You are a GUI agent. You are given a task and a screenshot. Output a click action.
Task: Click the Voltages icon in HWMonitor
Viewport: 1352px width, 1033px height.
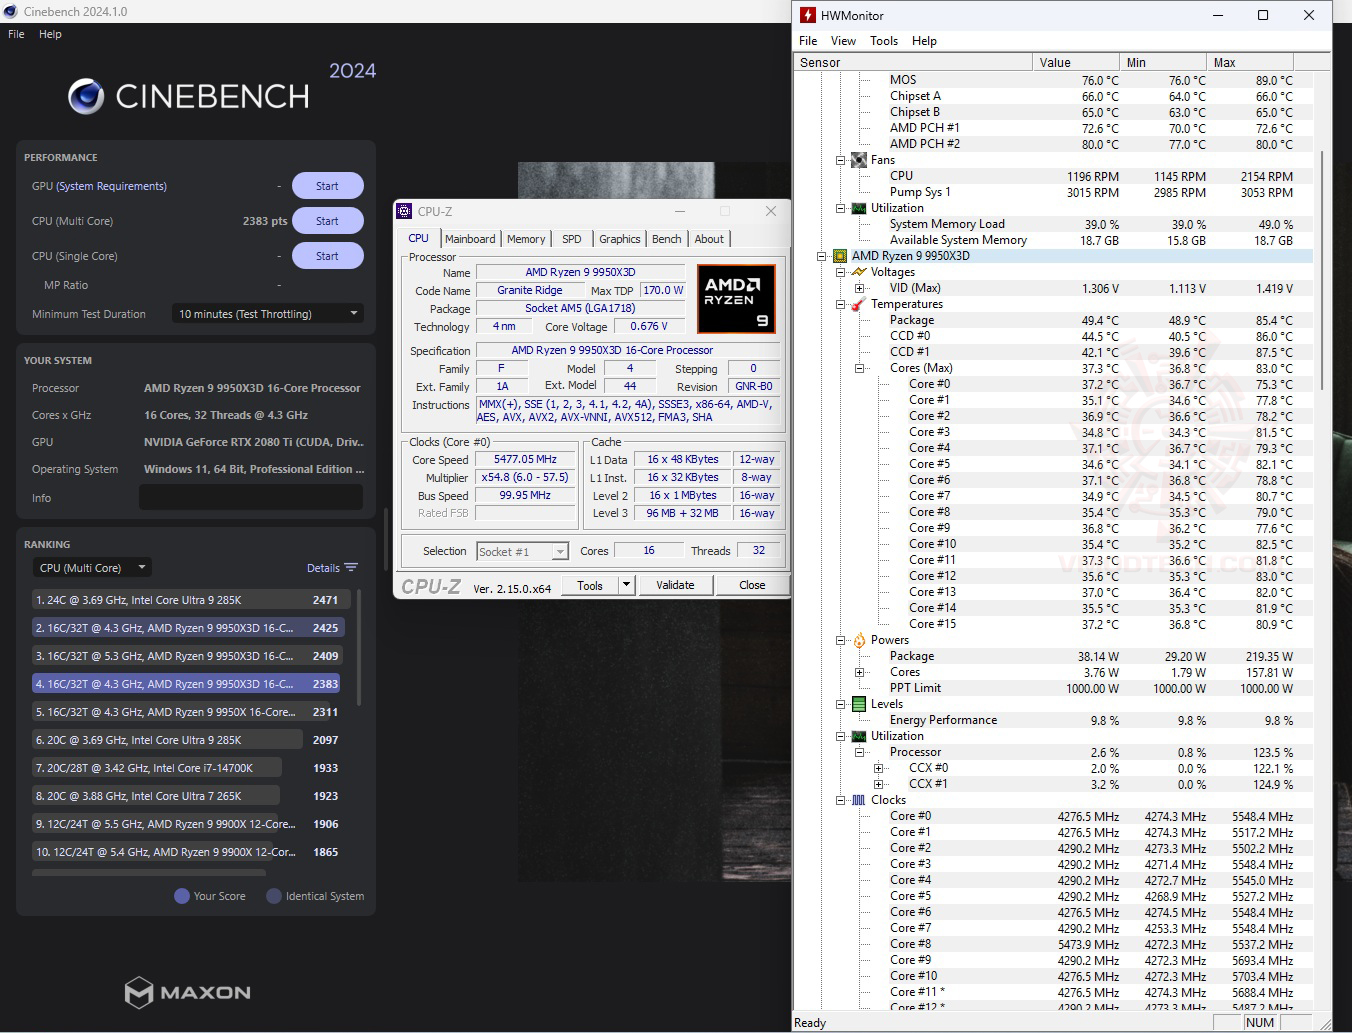[x=859, y=272]
